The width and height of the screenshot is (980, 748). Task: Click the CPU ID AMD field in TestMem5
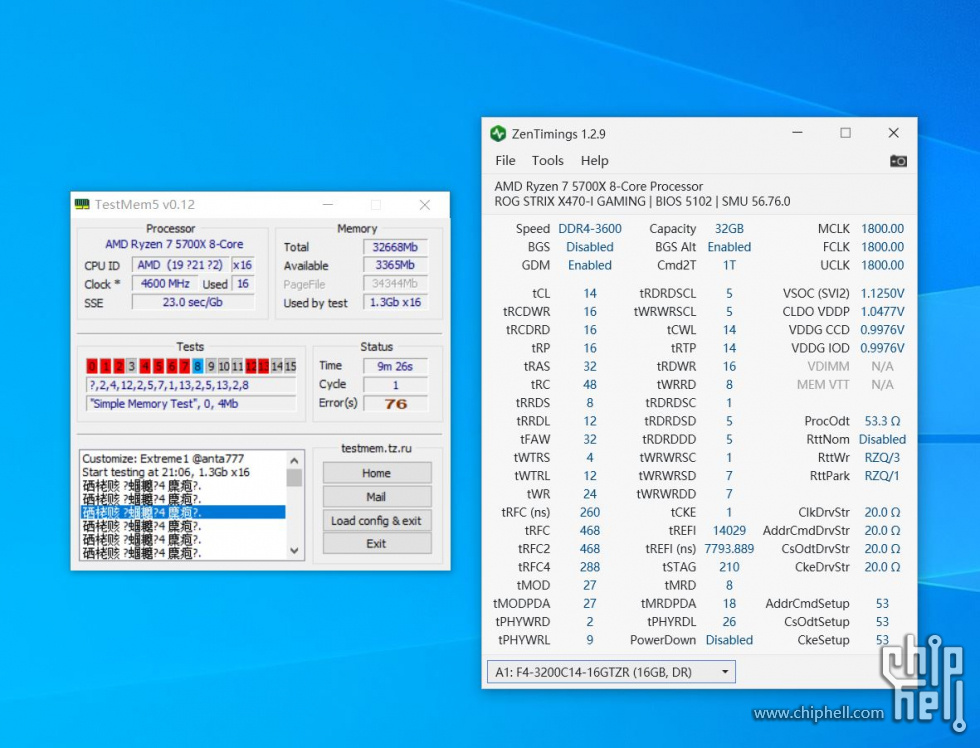pyautogui.click(x=180, y=265)
